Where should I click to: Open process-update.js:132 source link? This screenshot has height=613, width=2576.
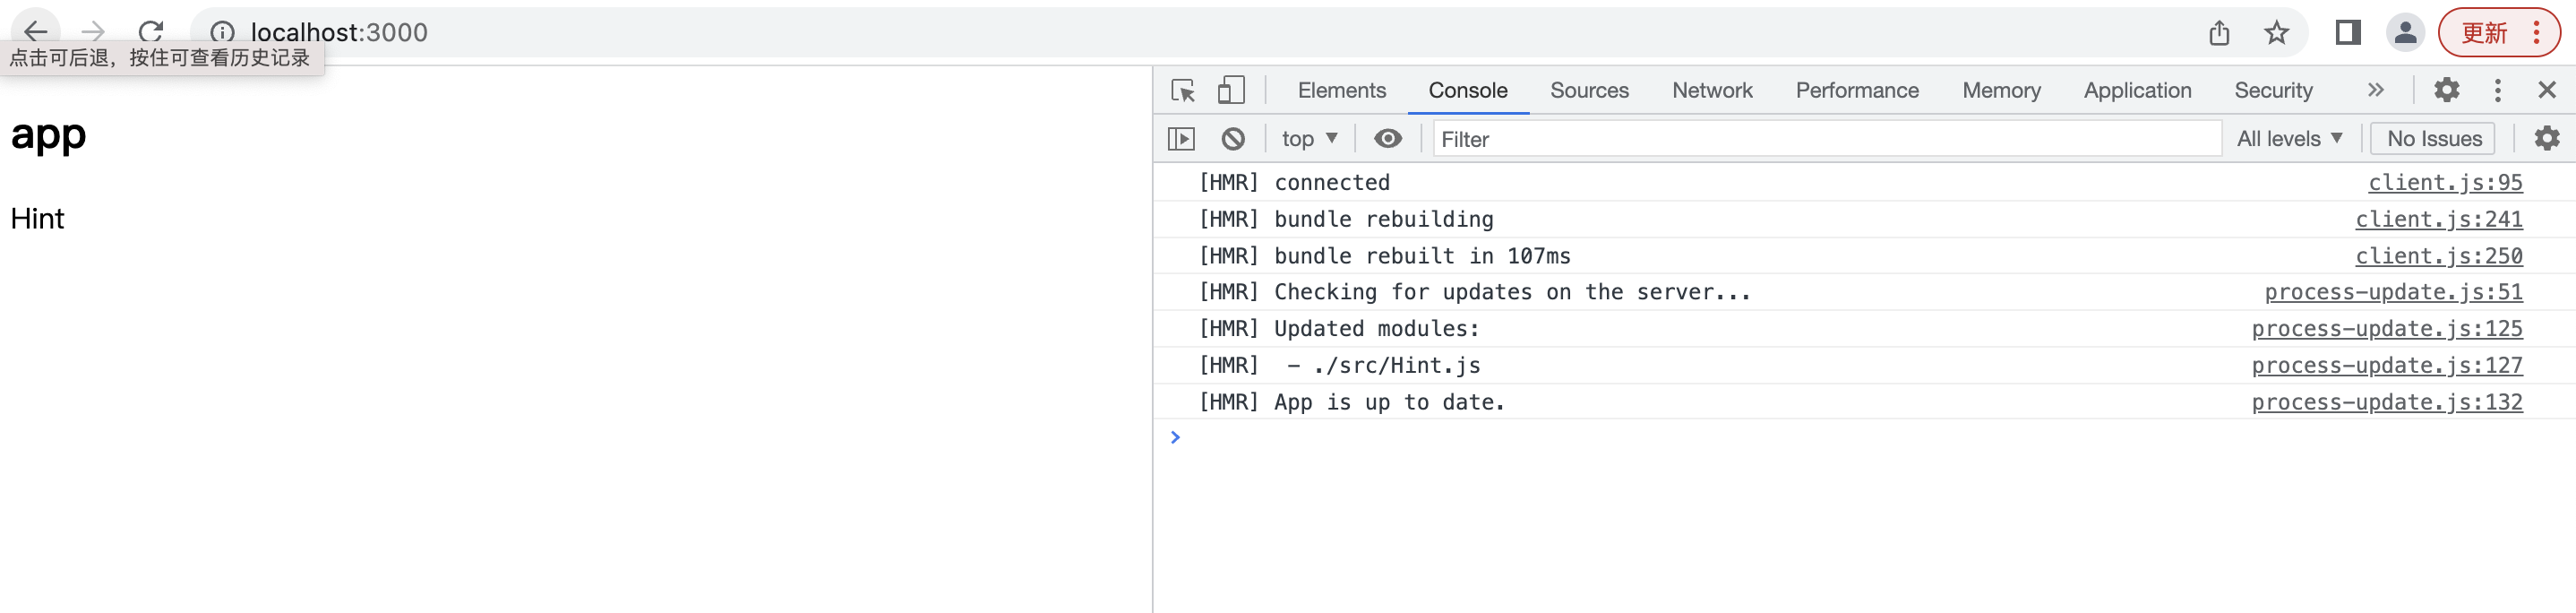click(2386, 403)
